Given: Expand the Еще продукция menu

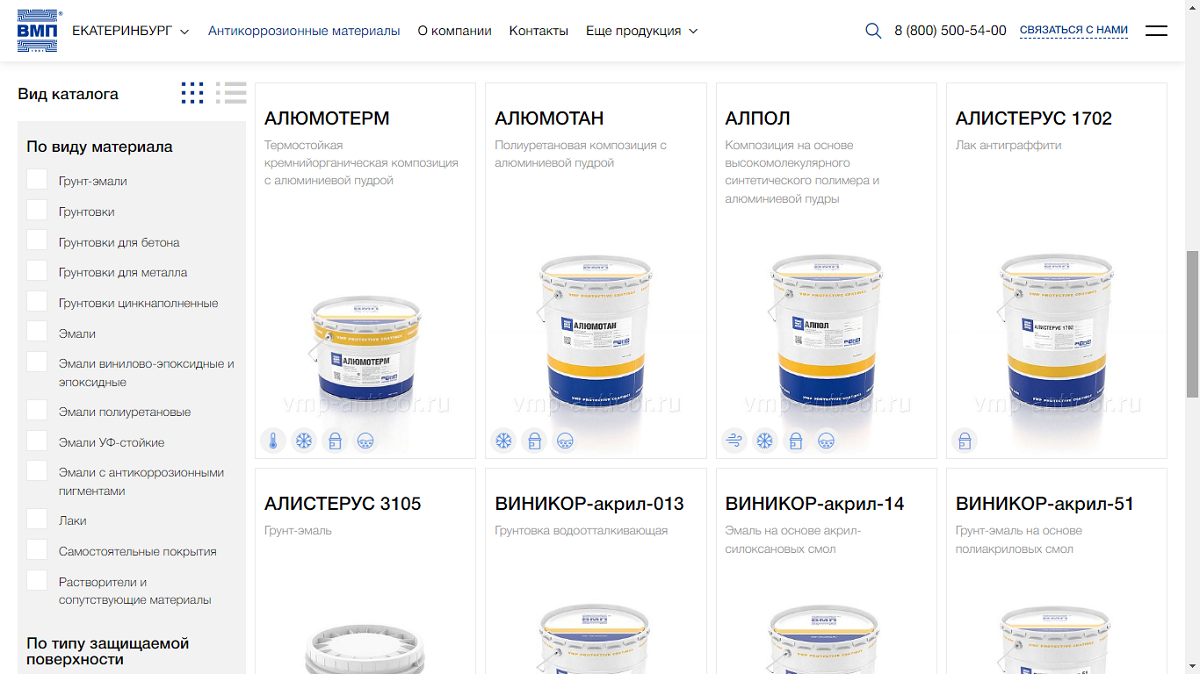Looking at the screenshot, I should point(642,31).
